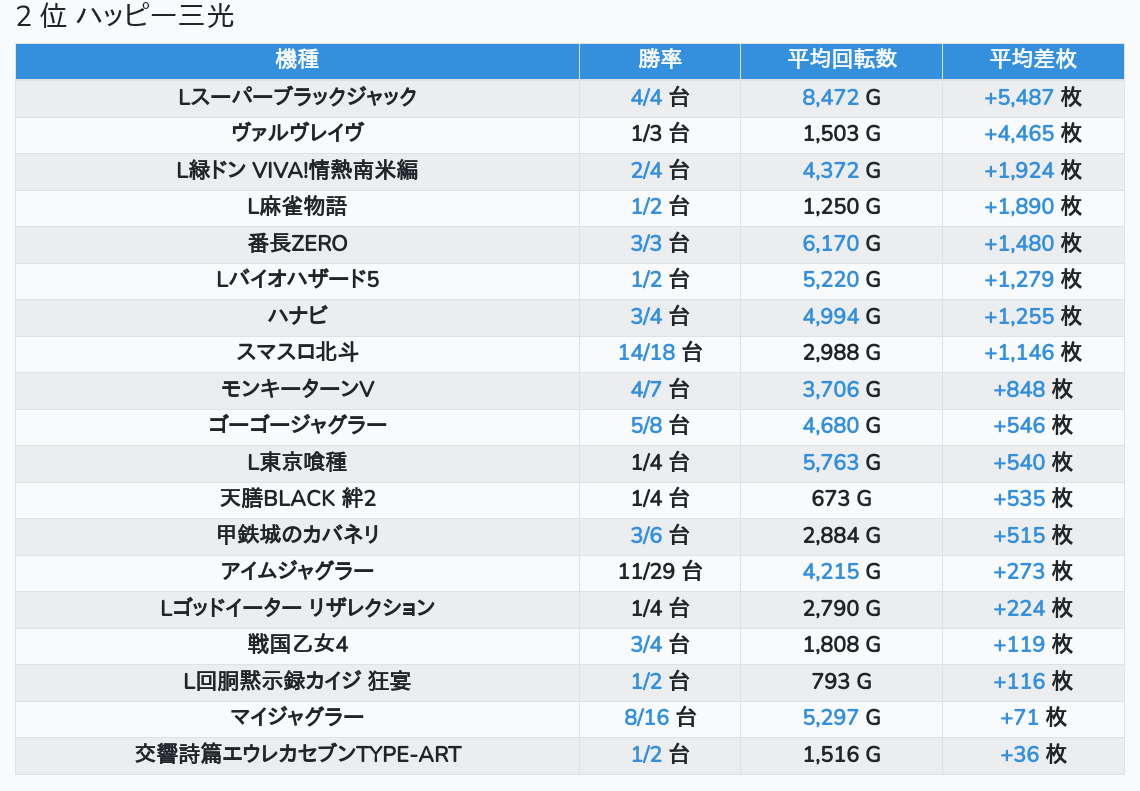Click the 8,472 G average spins value
The image size is (1140, 791).
pyautogui.click(x=841, y=97)
